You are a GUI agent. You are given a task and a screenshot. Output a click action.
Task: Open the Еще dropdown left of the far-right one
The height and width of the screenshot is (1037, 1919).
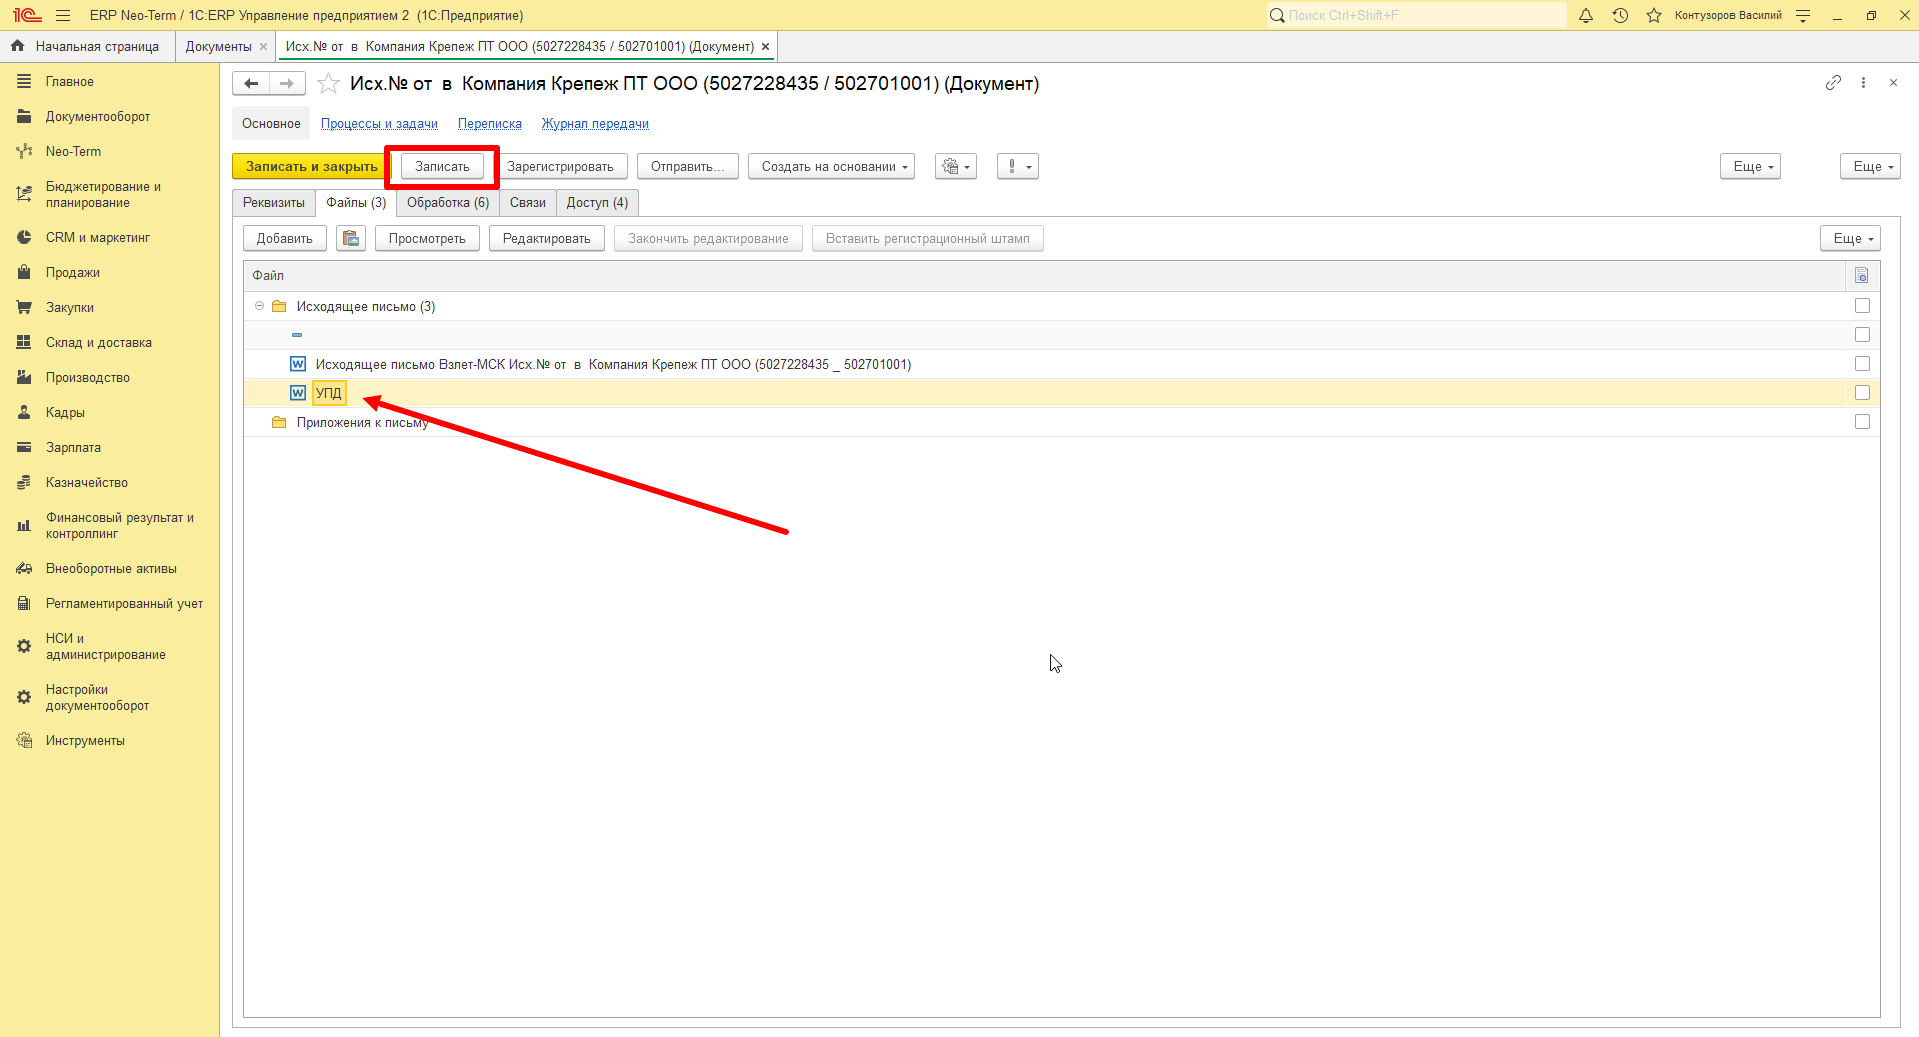1750,166
